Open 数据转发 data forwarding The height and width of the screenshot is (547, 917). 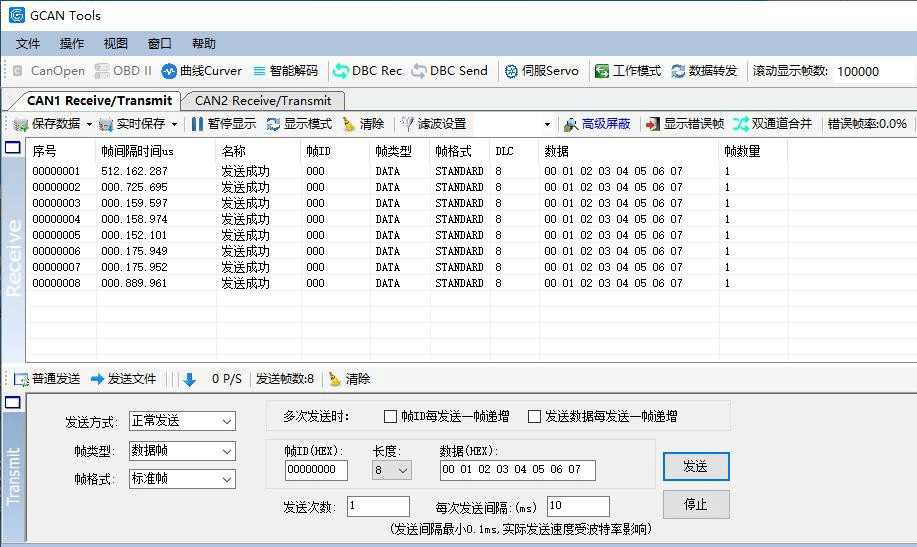(704, 71)
